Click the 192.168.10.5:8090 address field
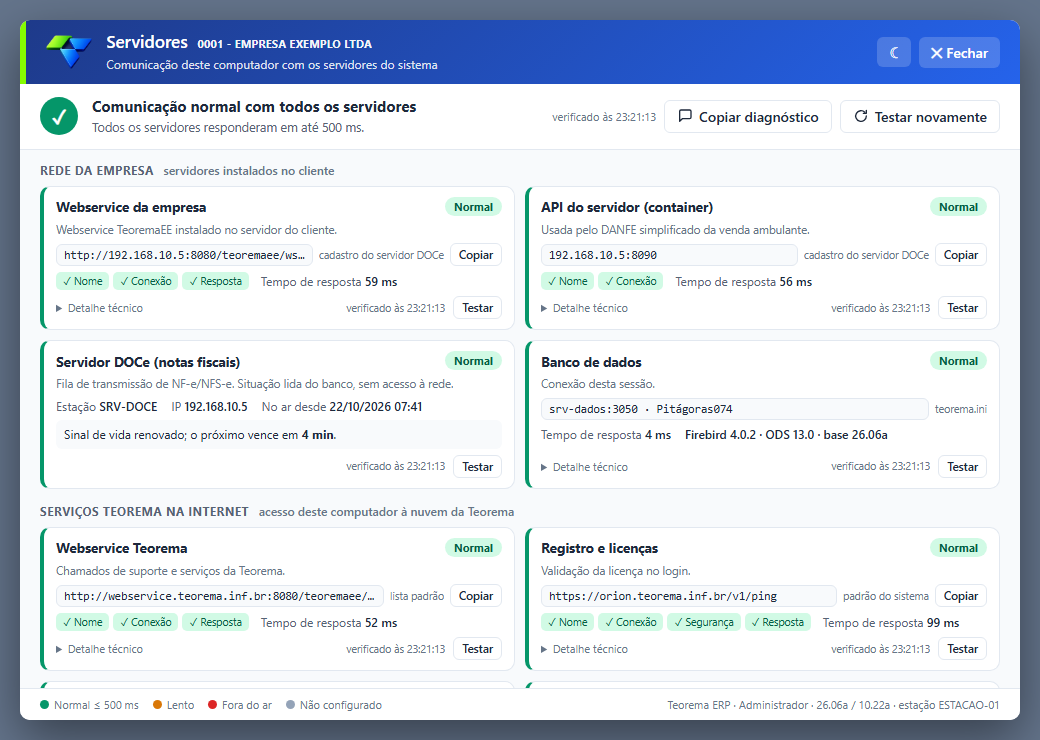The height and width of the screenshot is (740, 1040). click(x=669, y=255)
